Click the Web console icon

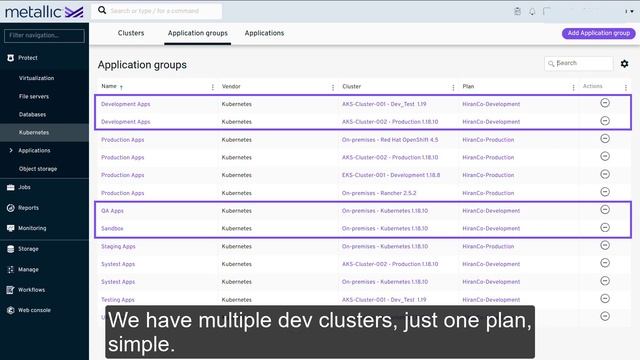pyautogui.click(x=11, y=310)
